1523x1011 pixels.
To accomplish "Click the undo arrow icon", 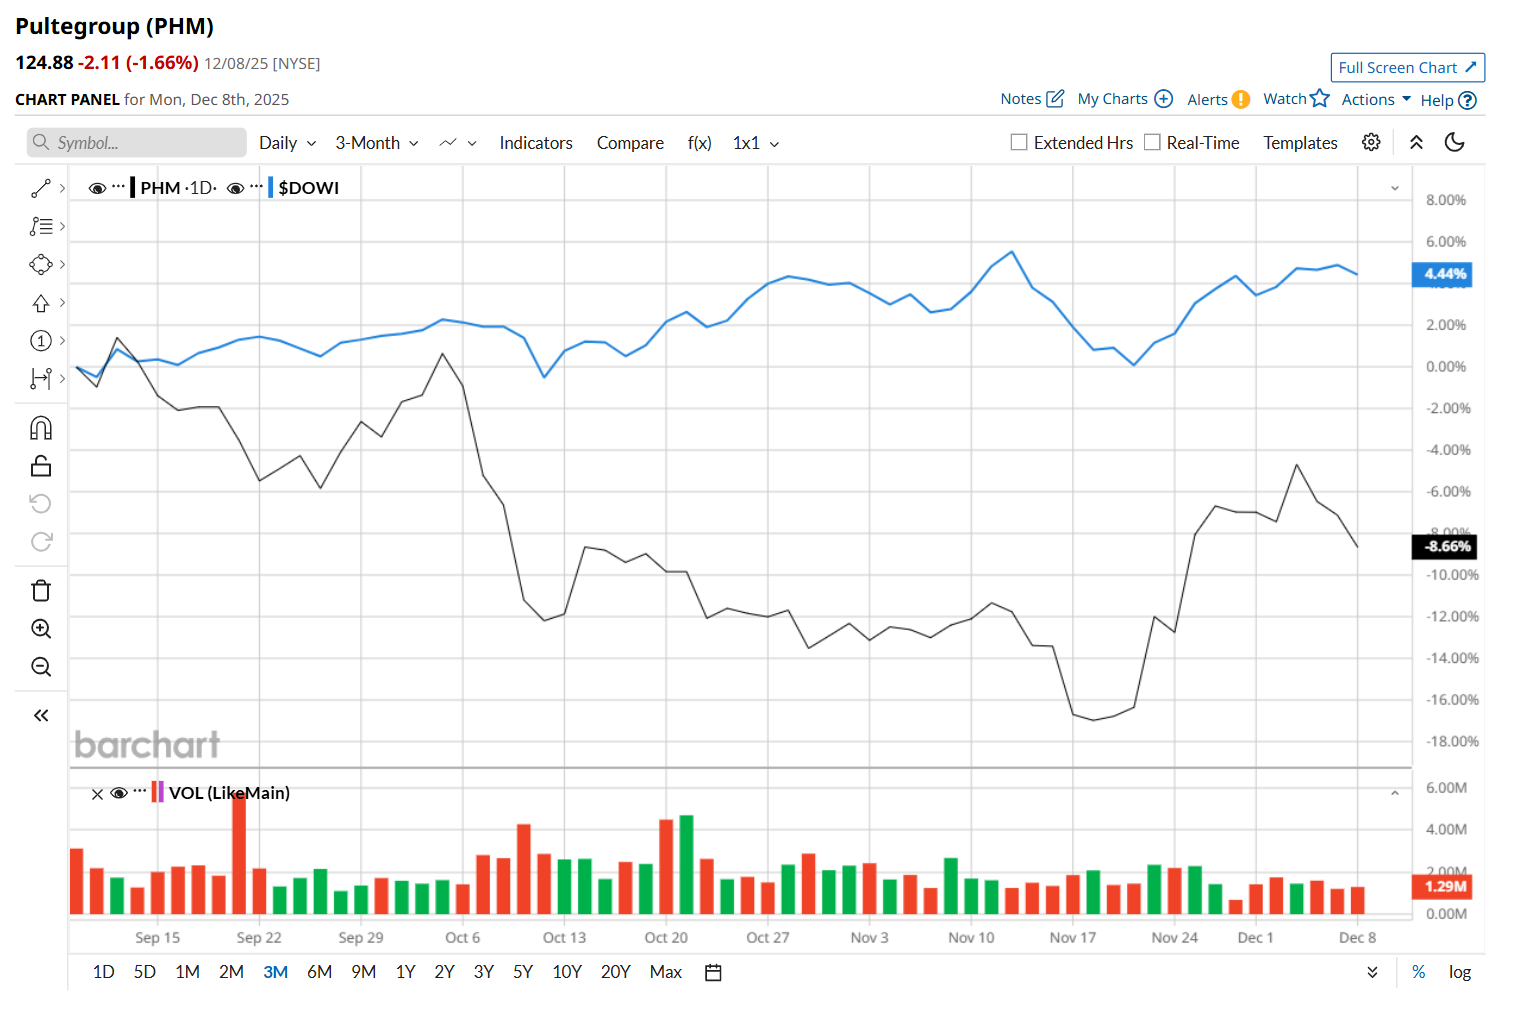I will point(41,503).
